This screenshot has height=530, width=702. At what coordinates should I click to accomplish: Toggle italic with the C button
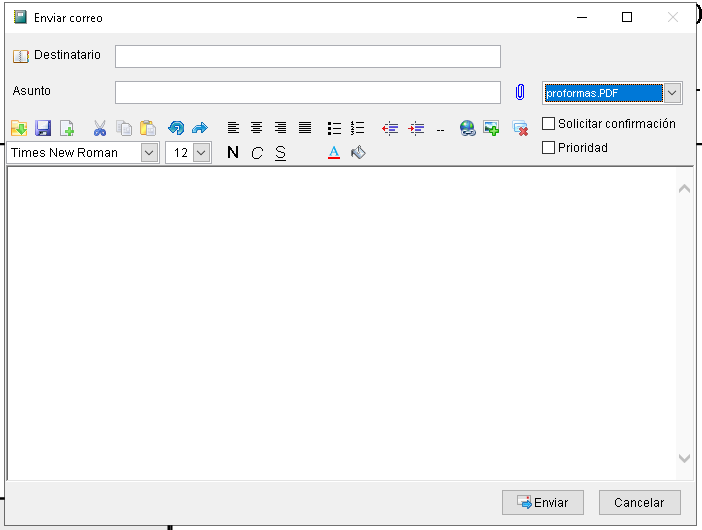tap(257, 153)
